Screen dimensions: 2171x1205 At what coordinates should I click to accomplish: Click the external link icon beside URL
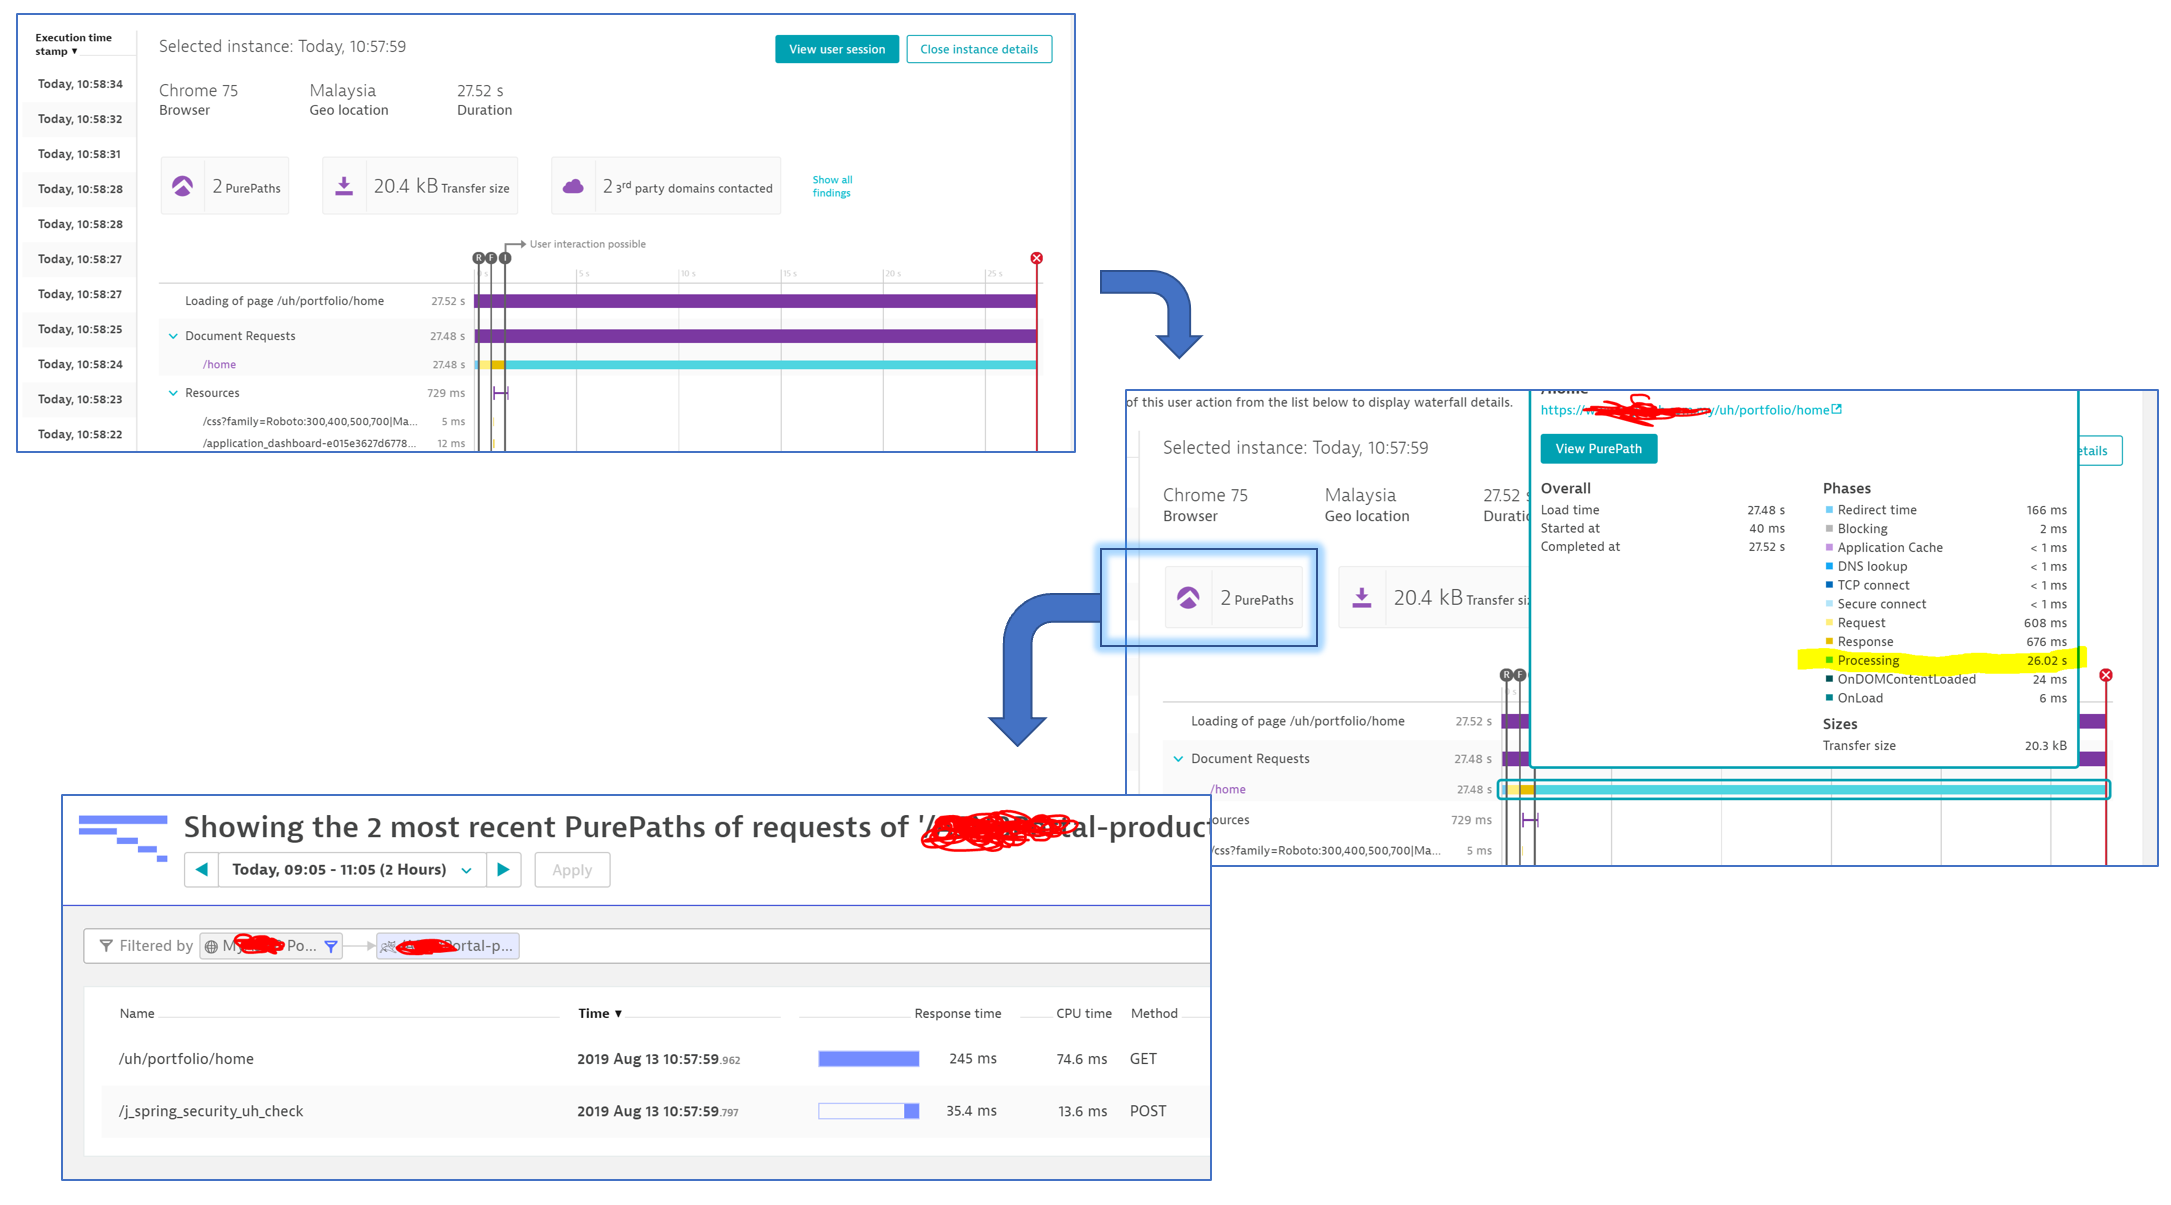[x=1836, y=409]
